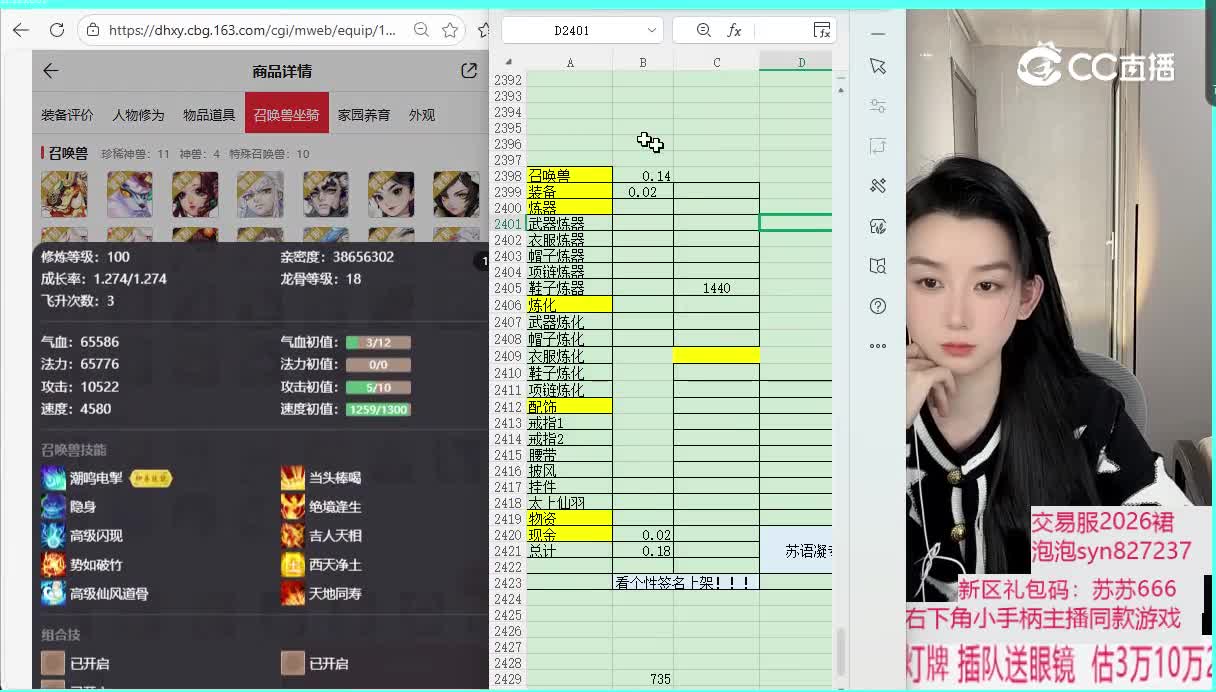Go back in the browser
The height and width of the screenshot is (692, 1216).
tap(20, 30)
